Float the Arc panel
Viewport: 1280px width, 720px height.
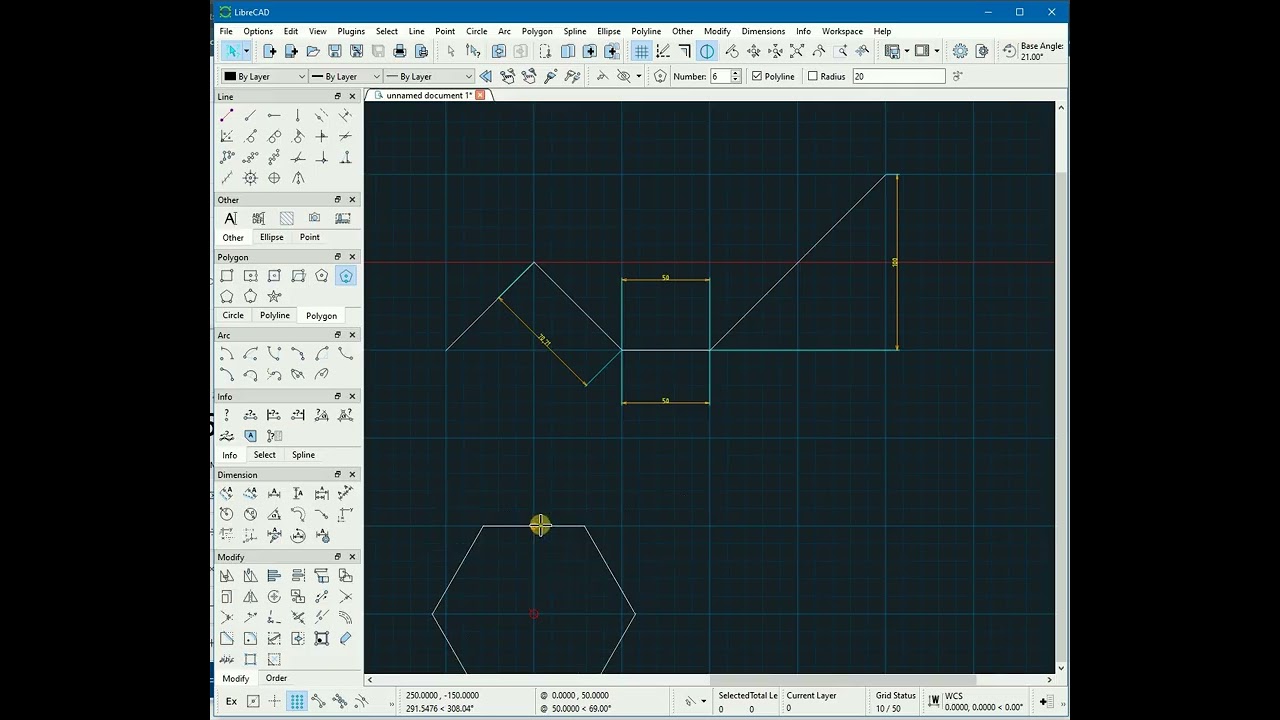[x=338, y=335]
